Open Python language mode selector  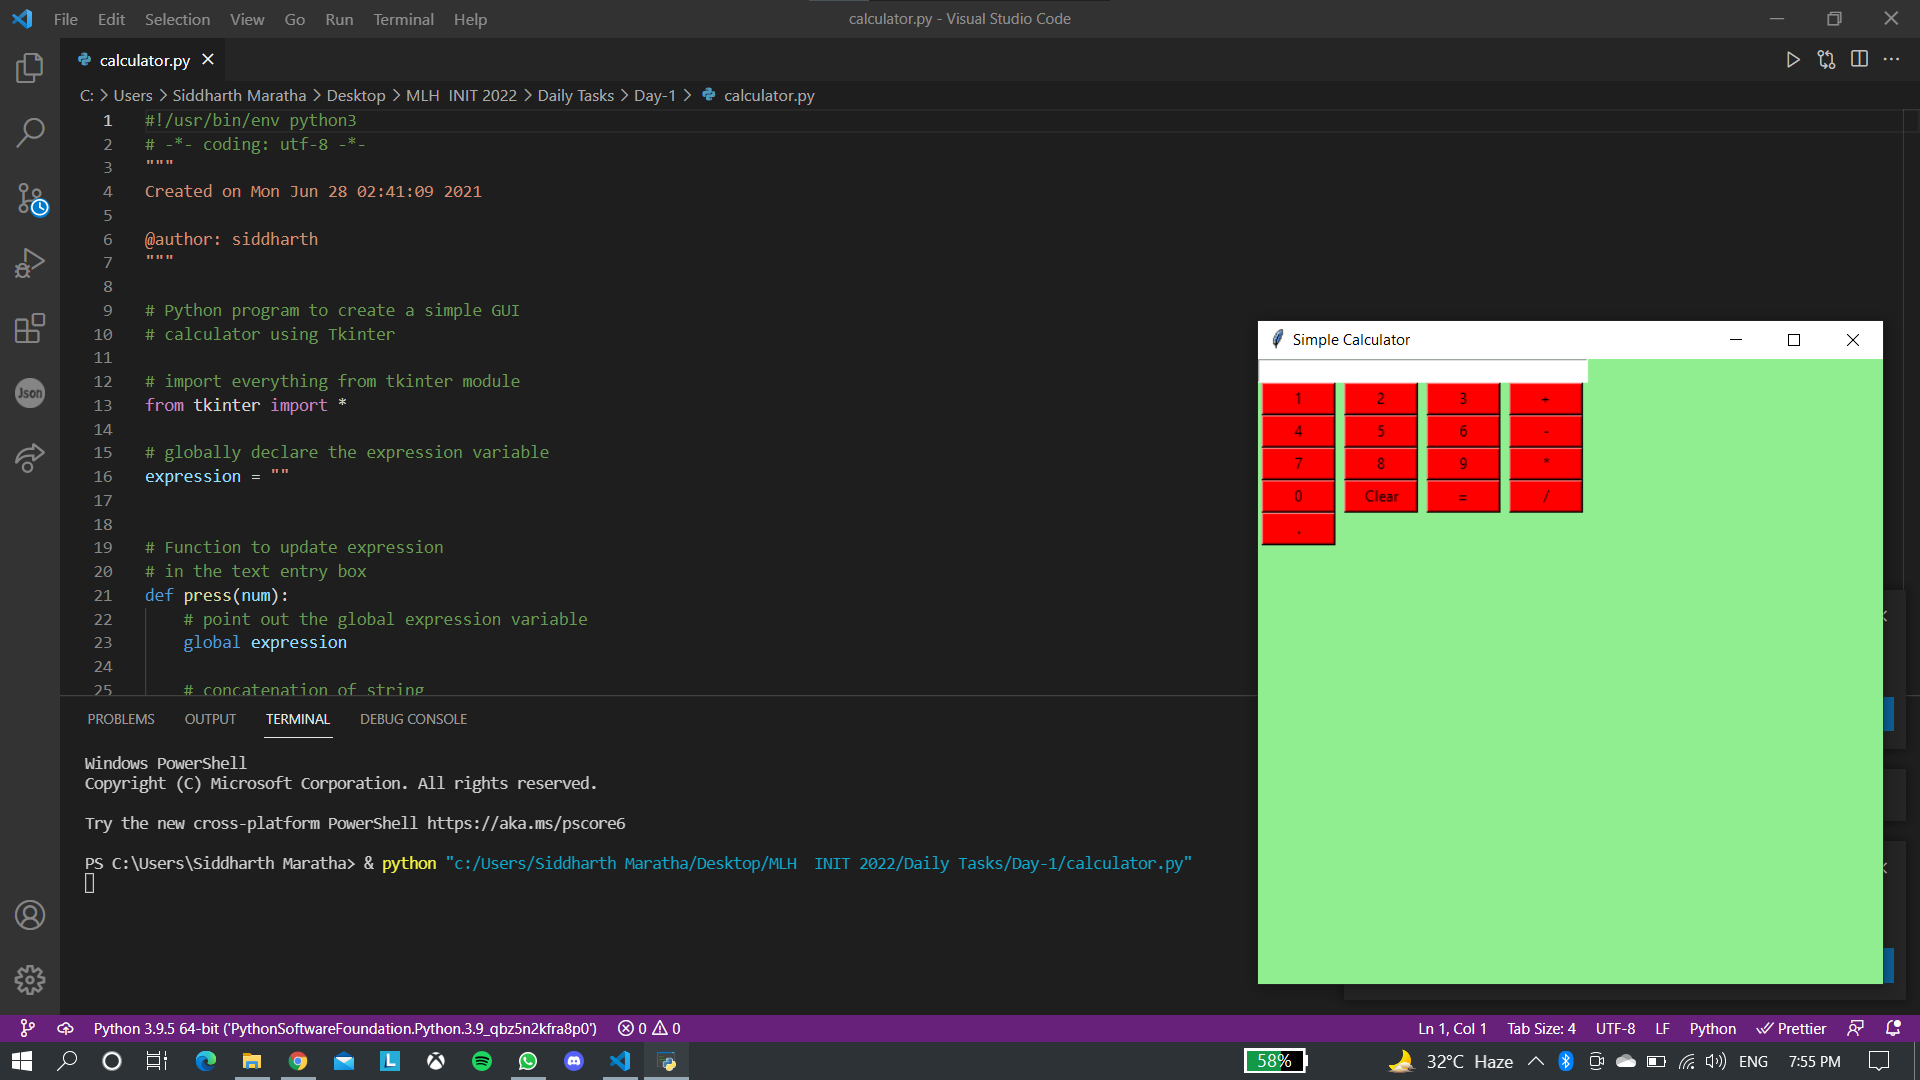[x=1712, y=1029]
